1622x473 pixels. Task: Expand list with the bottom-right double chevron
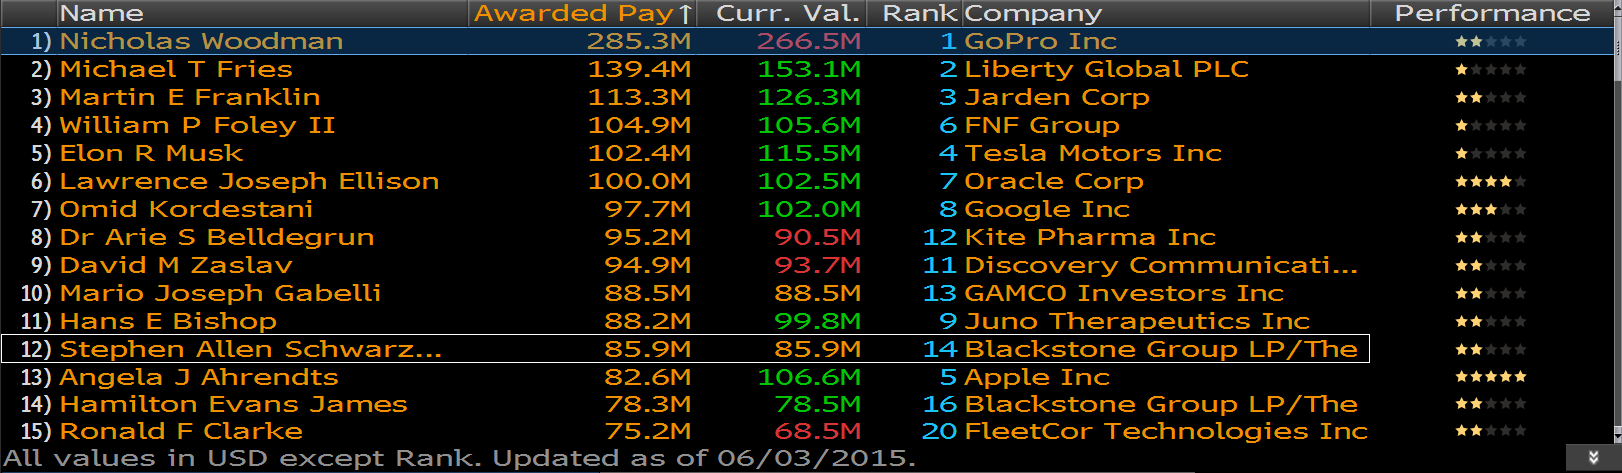[1594, 457]
